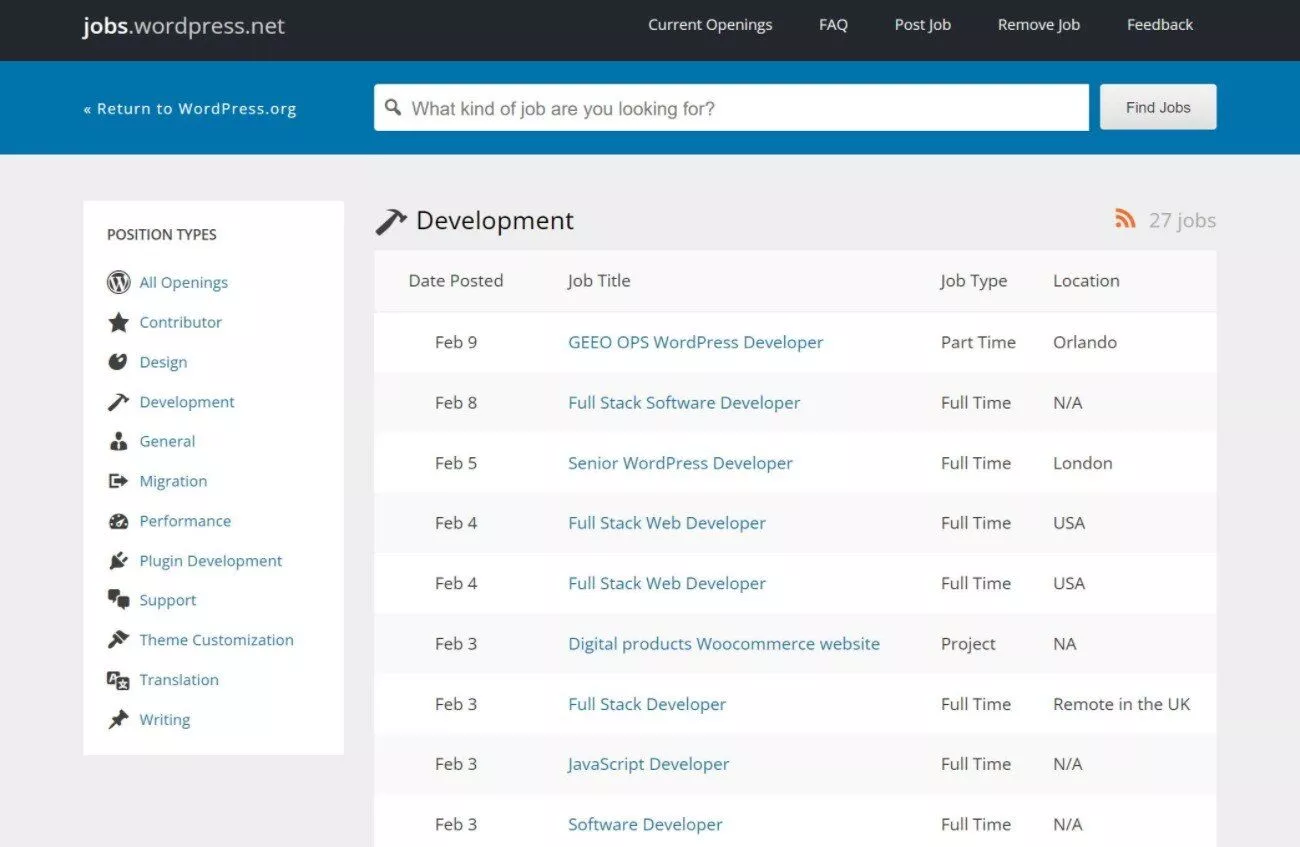
Task: Click the orange RSS feed icon
Action: (x=1126, y=218)
